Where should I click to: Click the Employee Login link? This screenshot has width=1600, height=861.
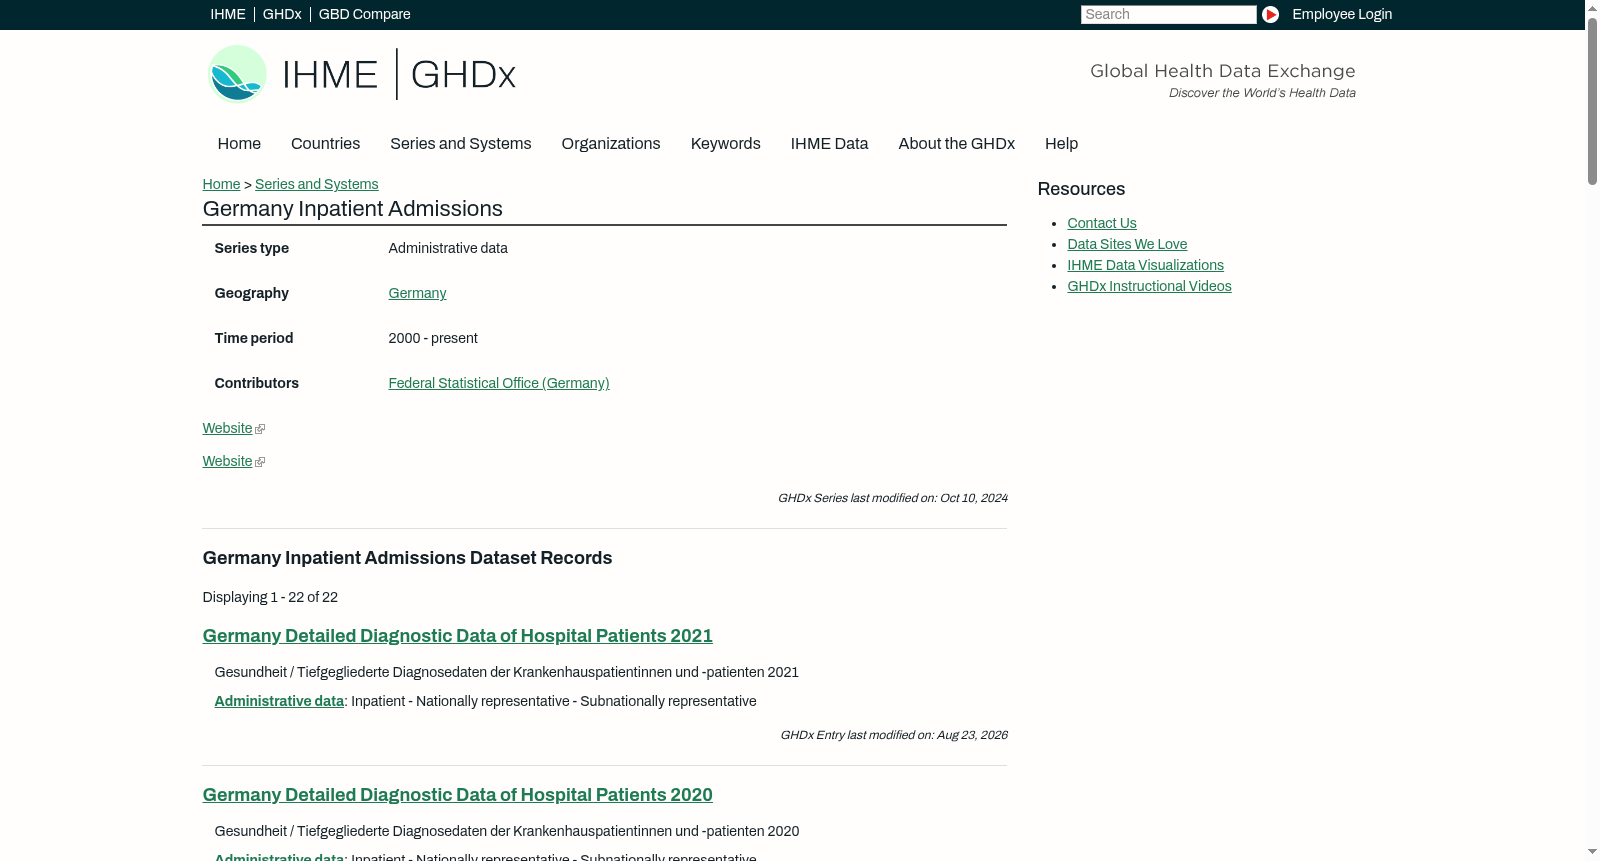click(1342, 14)
